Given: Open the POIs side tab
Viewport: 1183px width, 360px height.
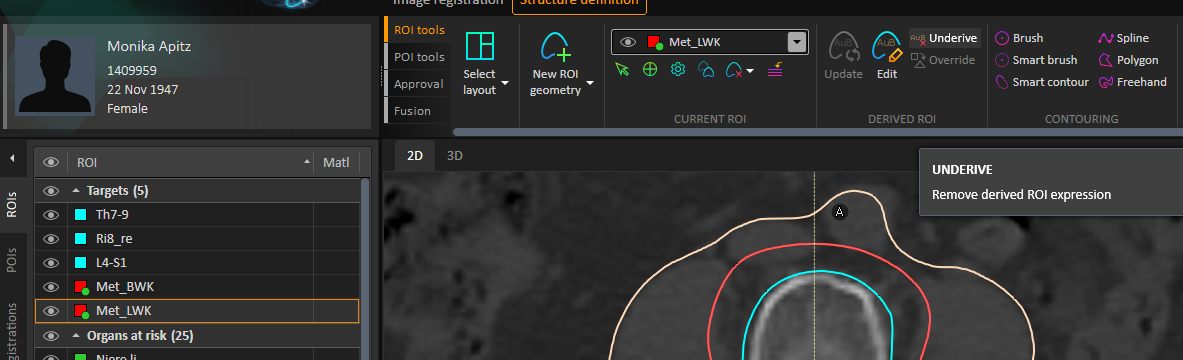Looking at the screenshot, I should pos(13,259).
